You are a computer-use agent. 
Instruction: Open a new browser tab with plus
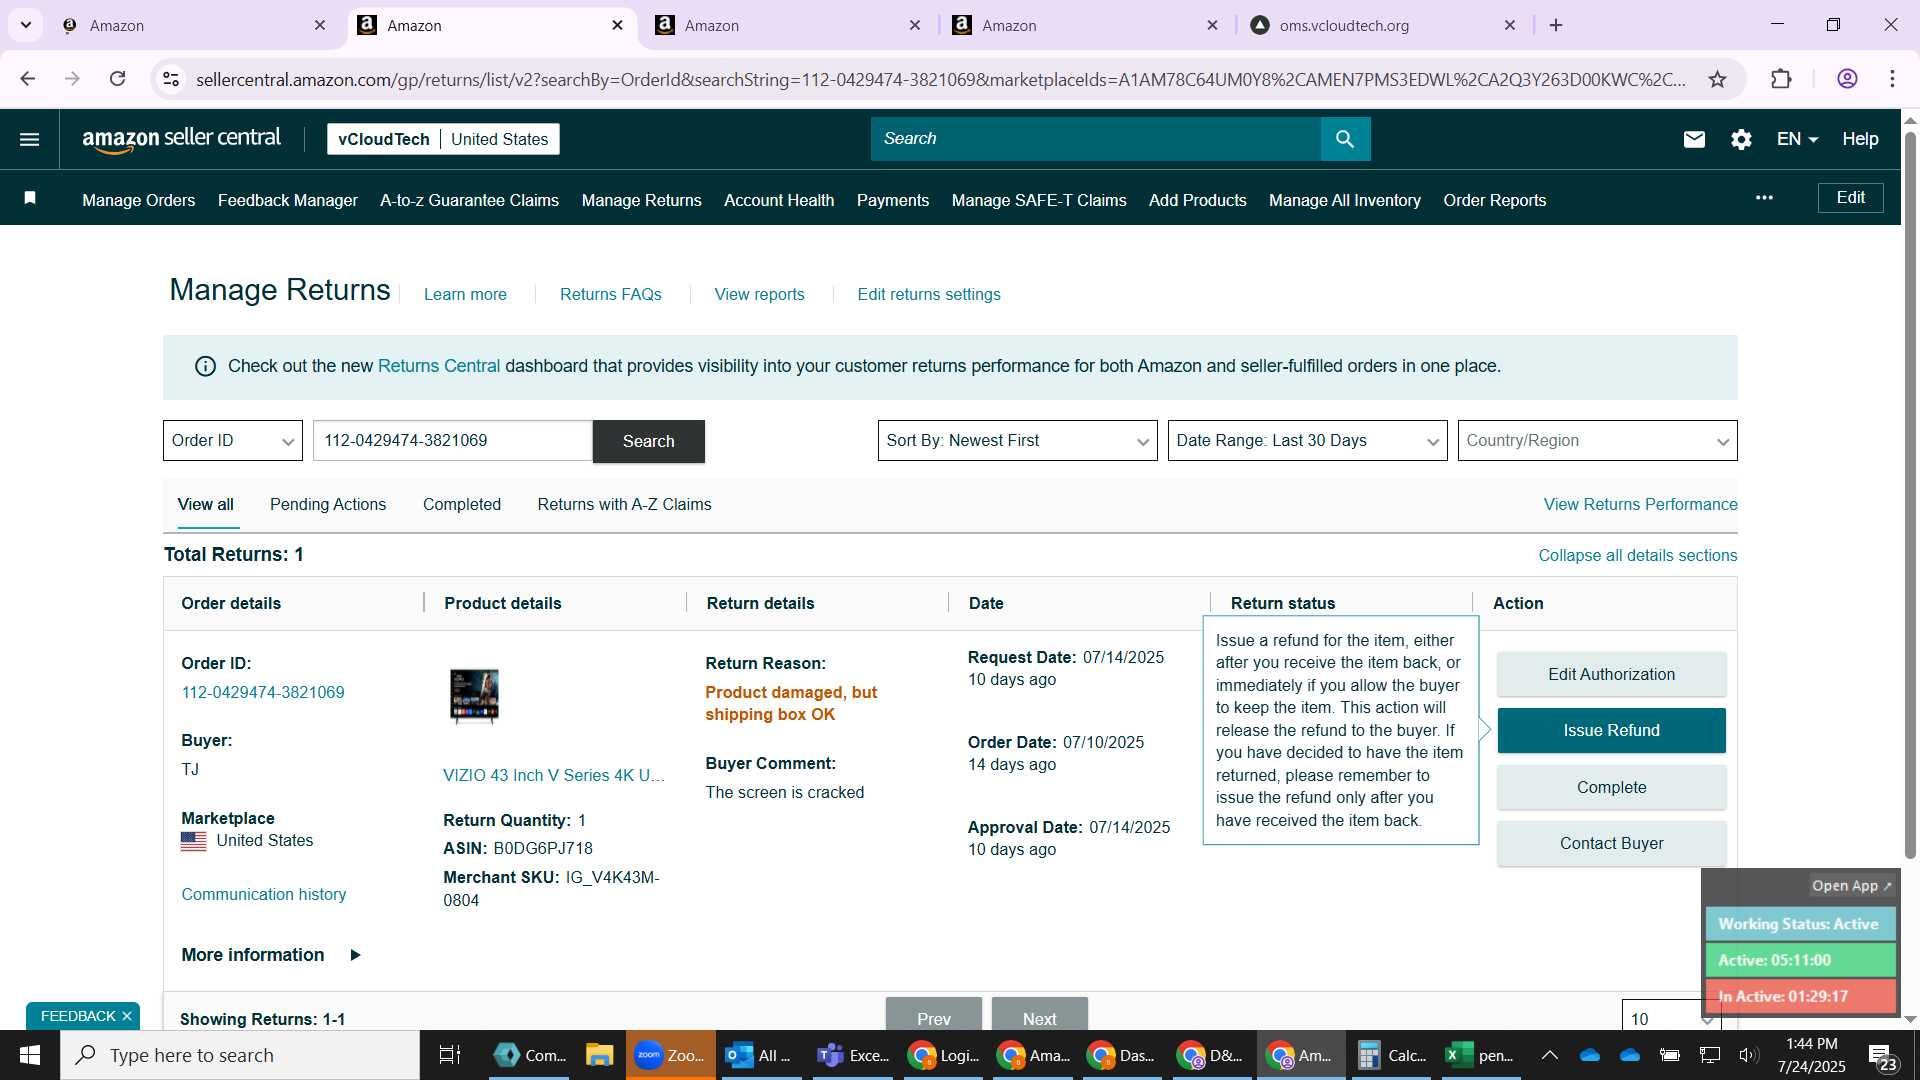(1556, 25)
